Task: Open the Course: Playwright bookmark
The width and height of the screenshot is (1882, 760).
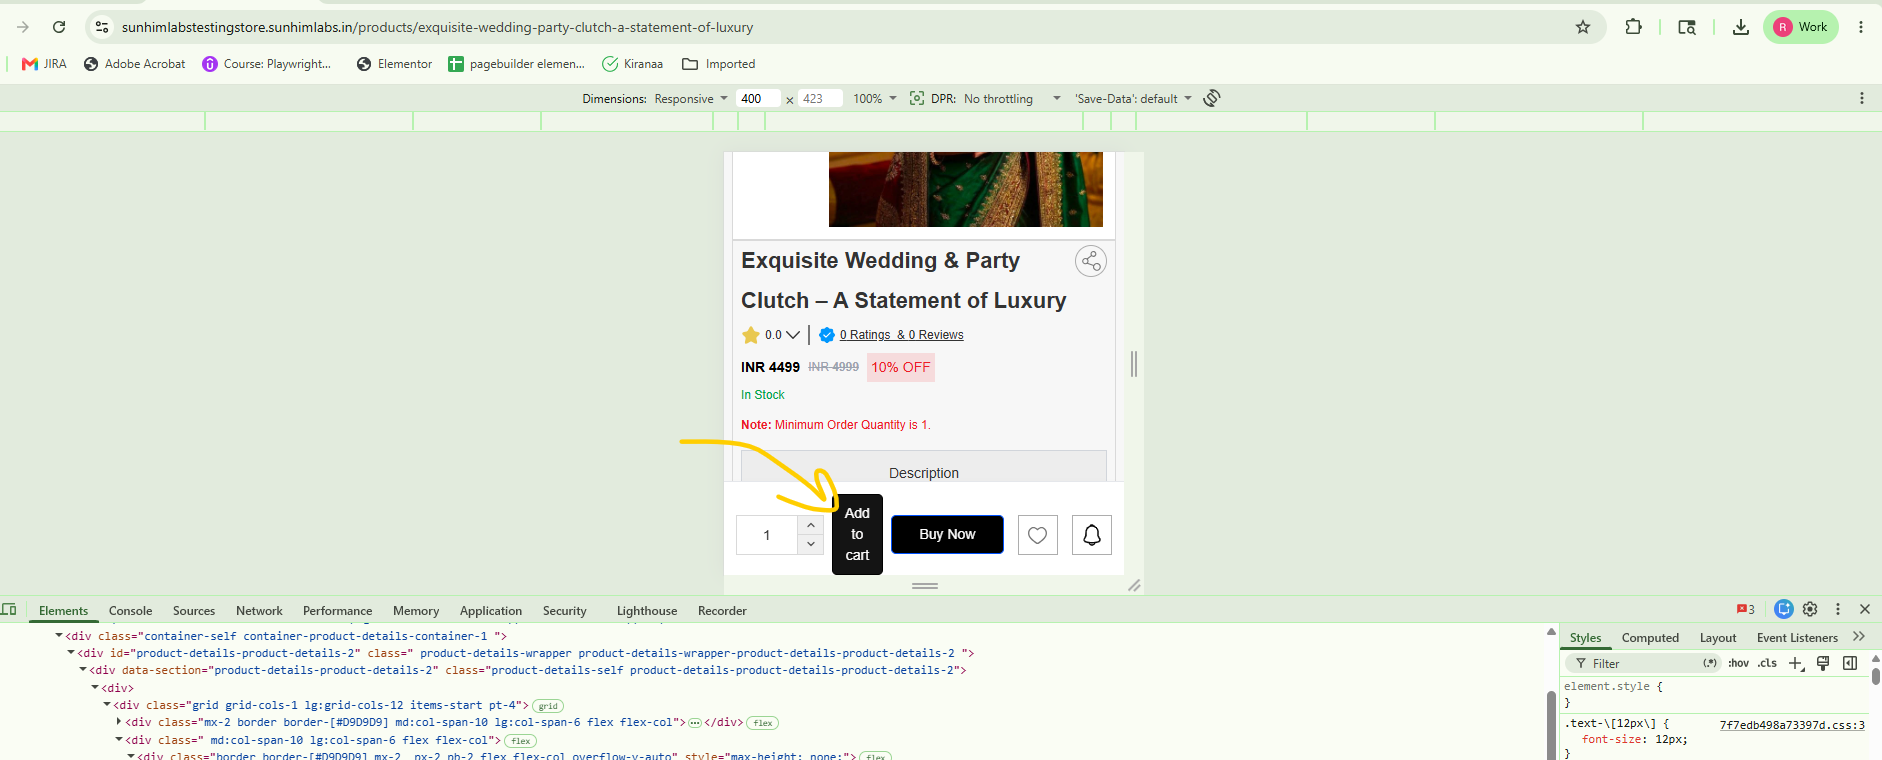Action: click(x=267, y=64)
